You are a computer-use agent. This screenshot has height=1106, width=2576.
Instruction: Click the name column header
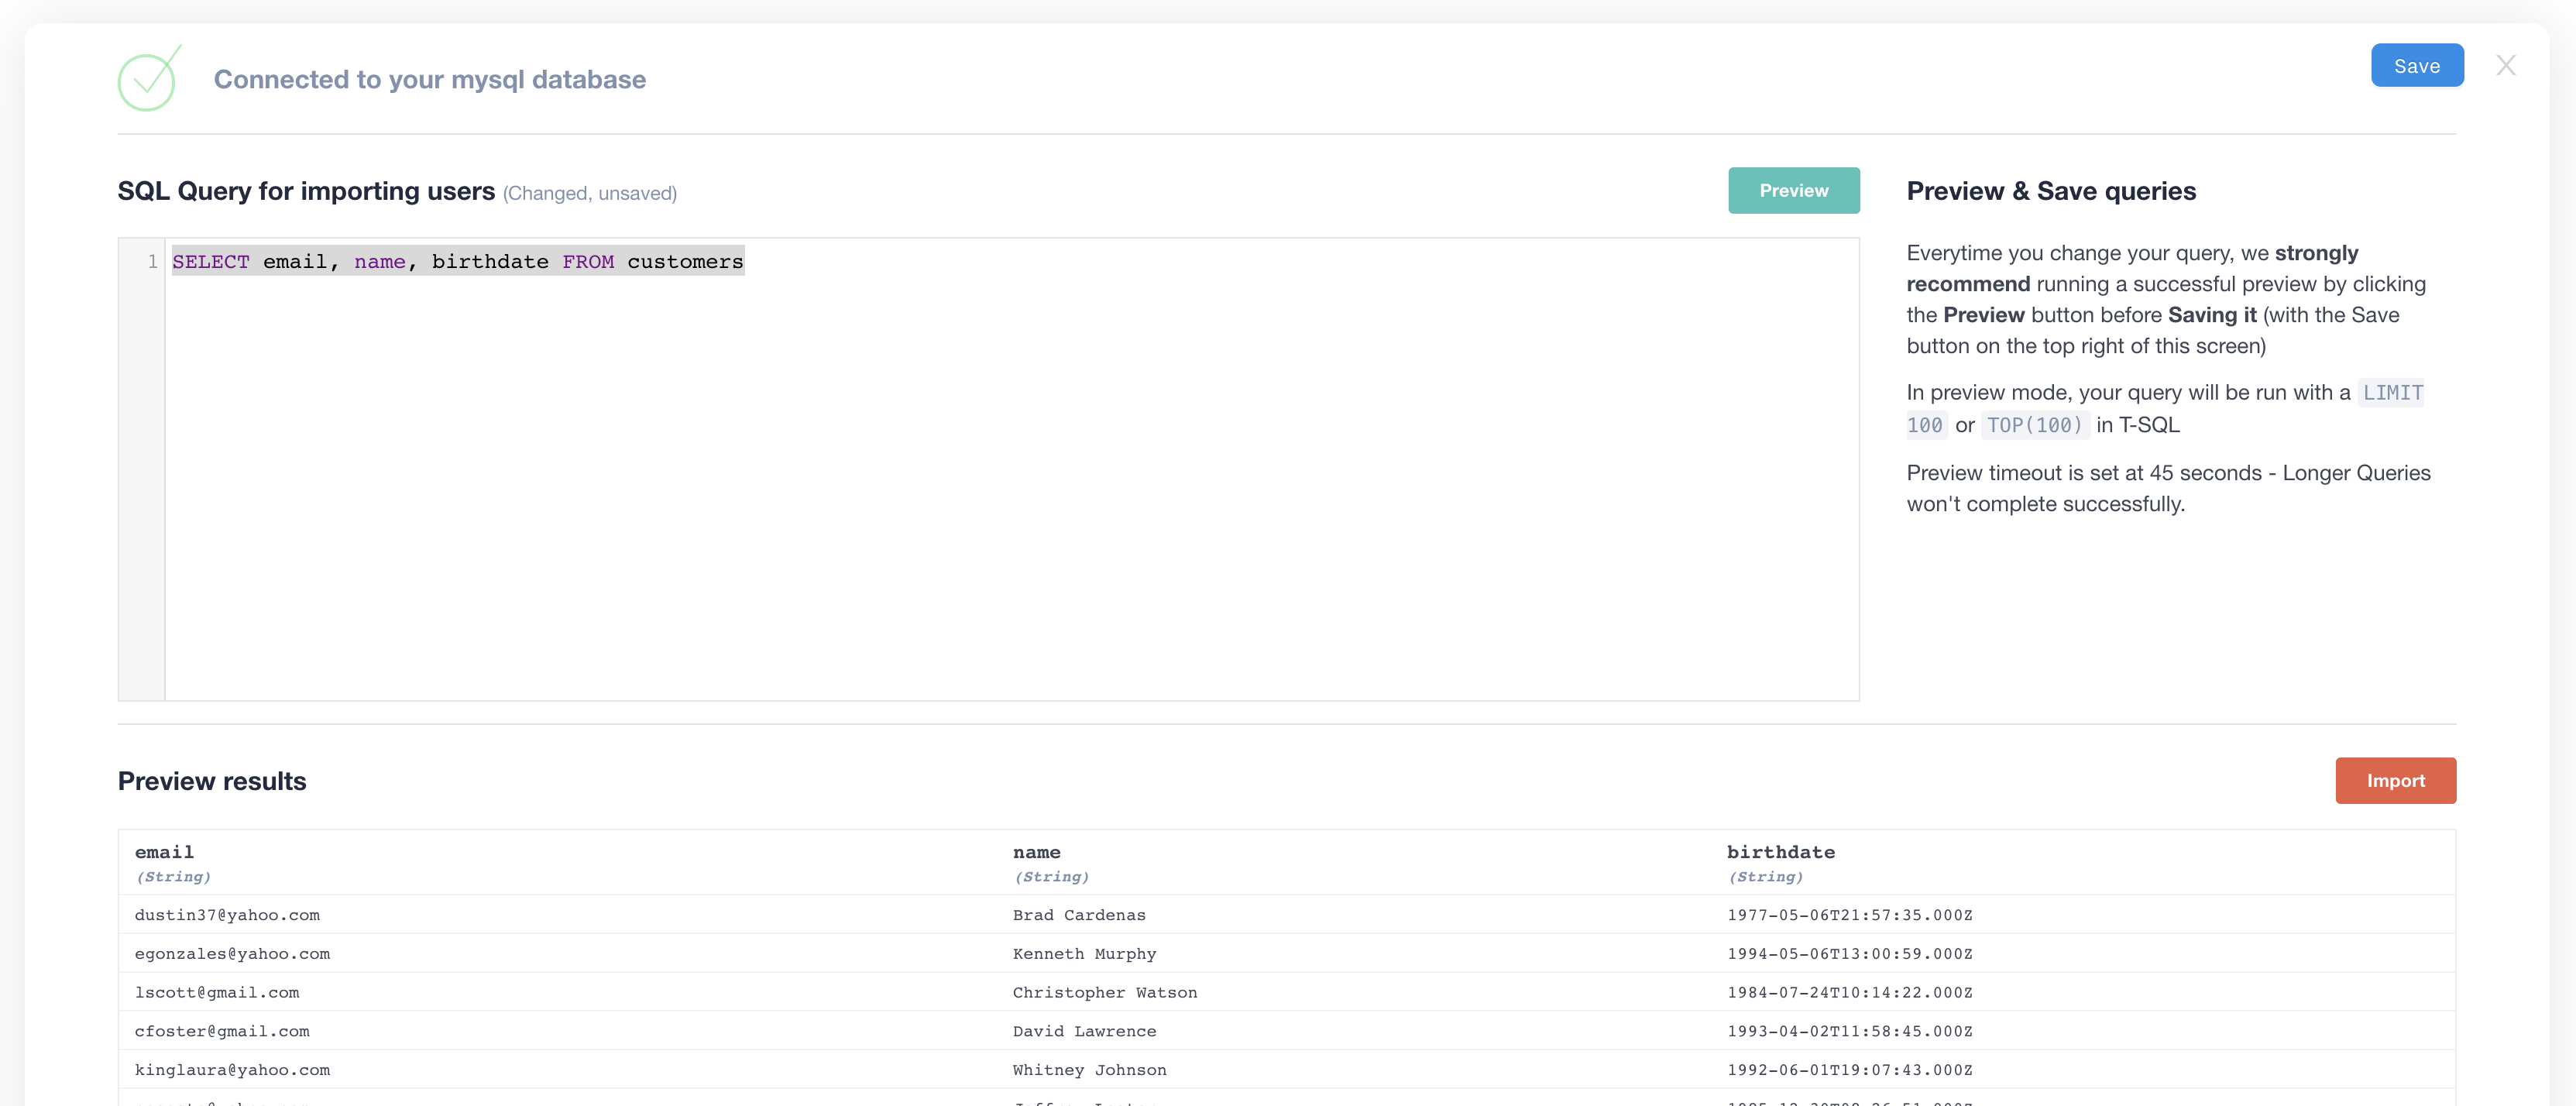point(1036,852)
